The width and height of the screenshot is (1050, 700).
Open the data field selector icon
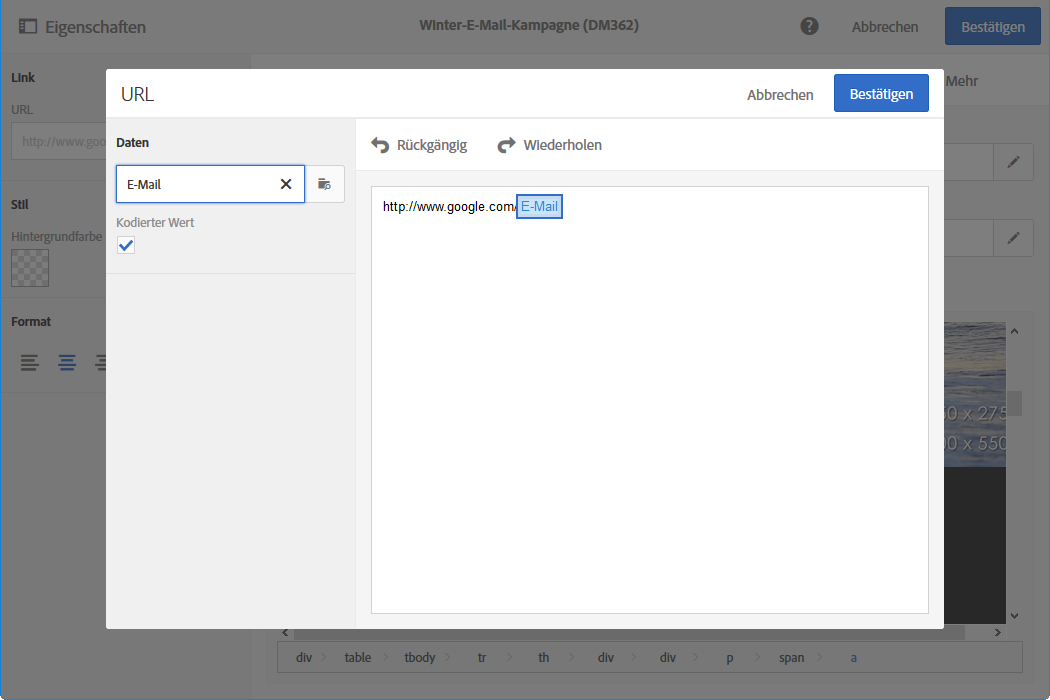point(324,184)
